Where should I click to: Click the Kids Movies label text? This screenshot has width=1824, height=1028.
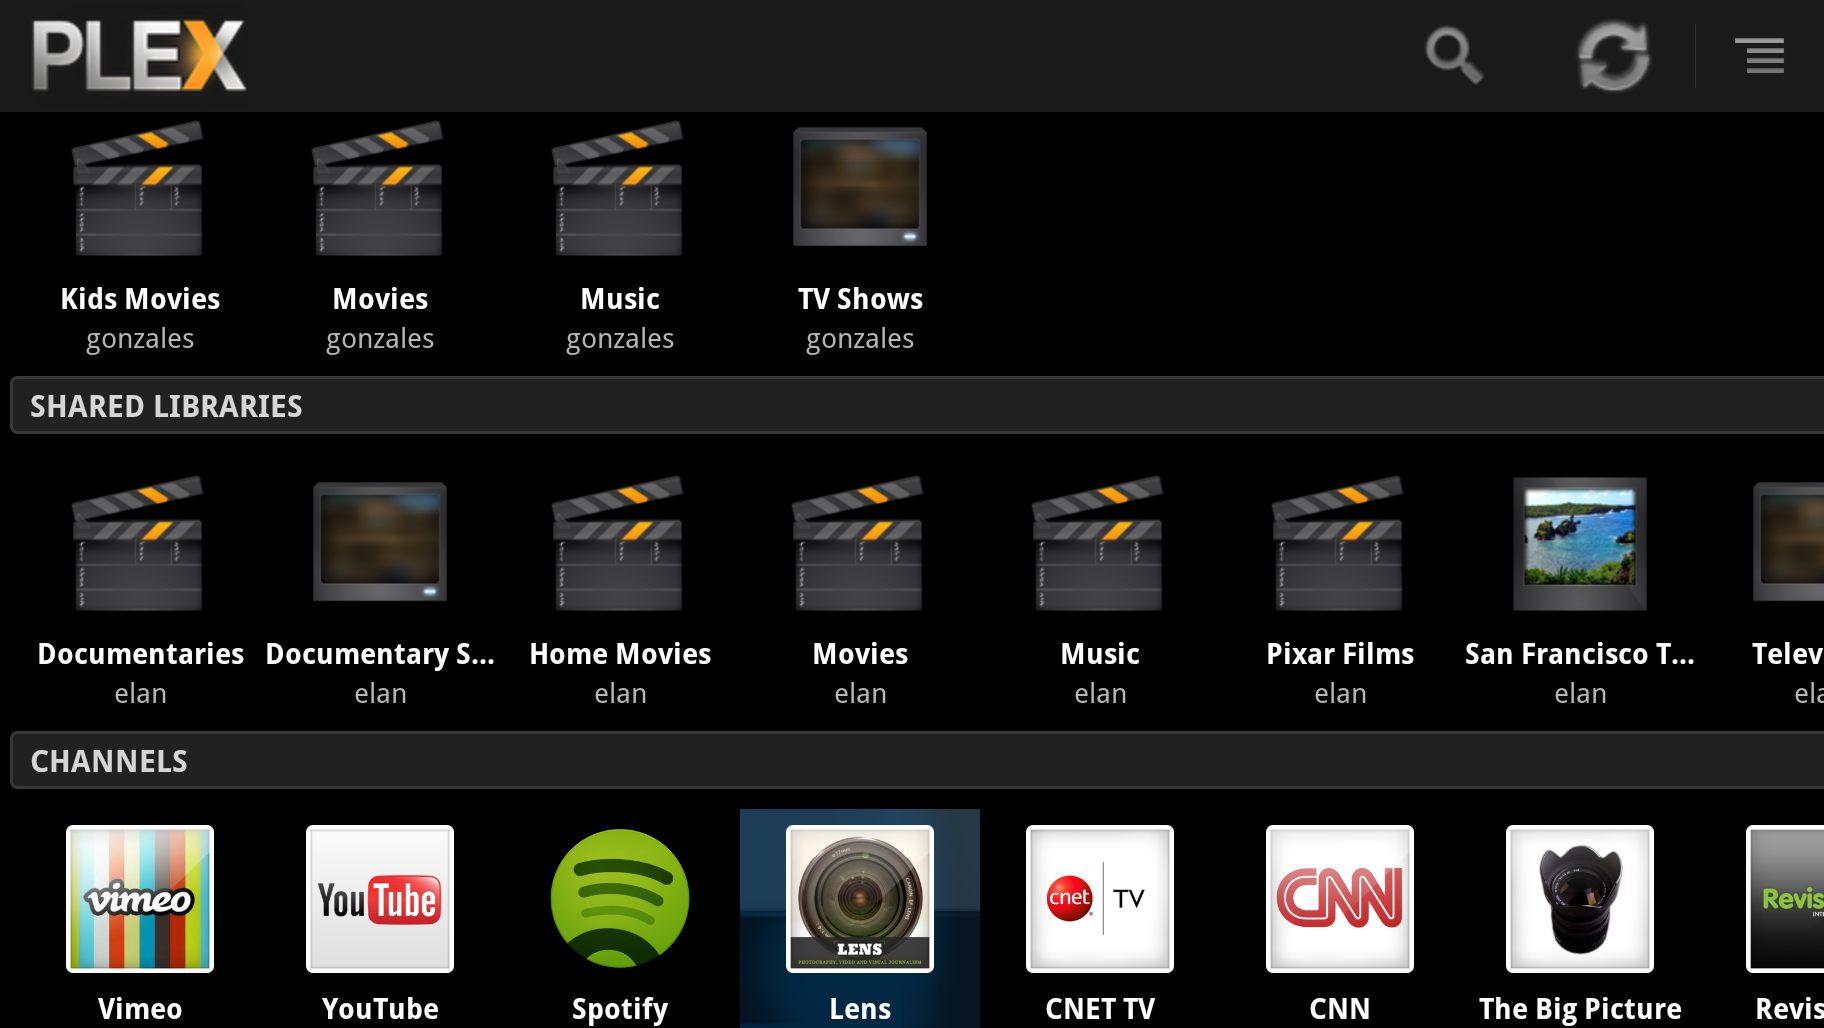140,299
